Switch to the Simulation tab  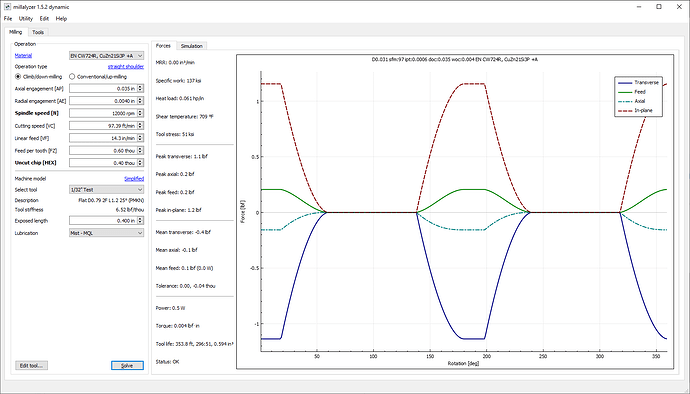191,46
